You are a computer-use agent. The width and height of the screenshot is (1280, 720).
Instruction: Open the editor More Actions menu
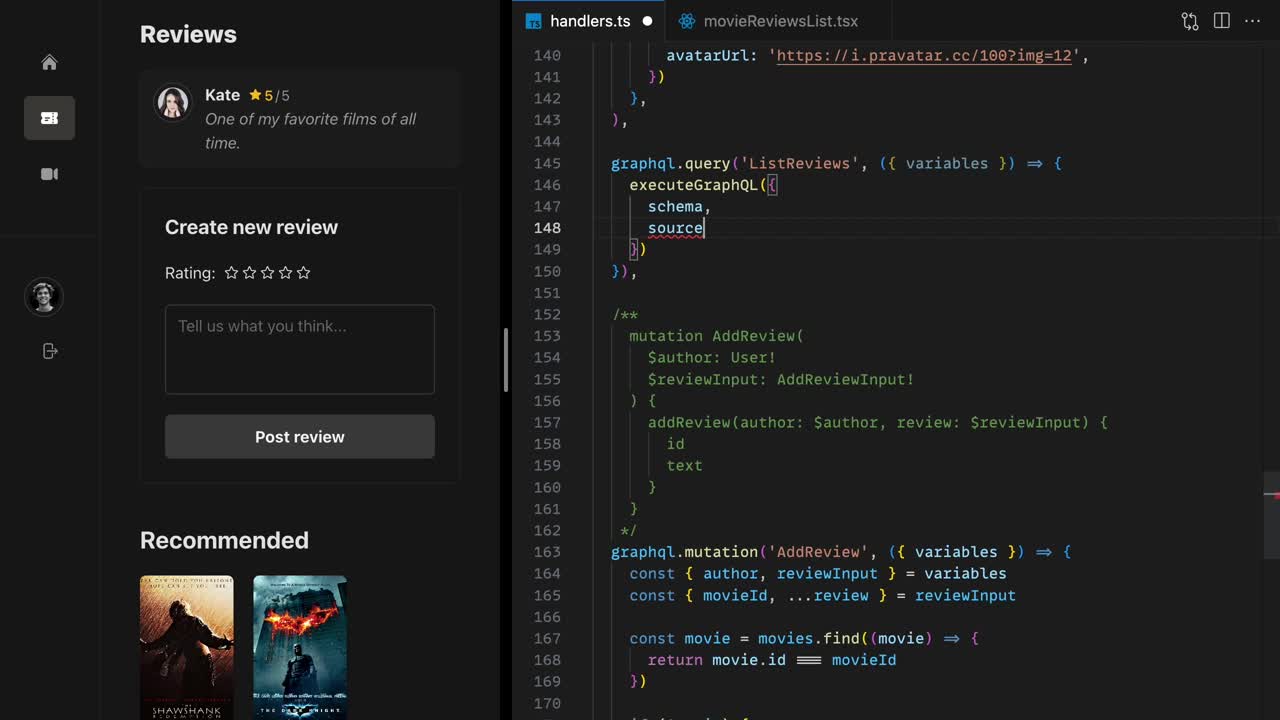pyautogui.click(x=1253, y=21)
